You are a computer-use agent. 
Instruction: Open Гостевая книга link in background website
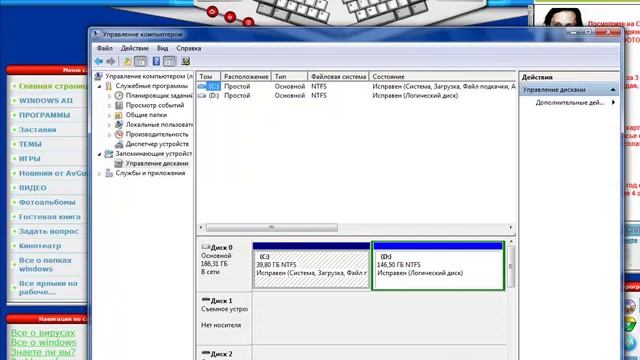coord(50,217)
